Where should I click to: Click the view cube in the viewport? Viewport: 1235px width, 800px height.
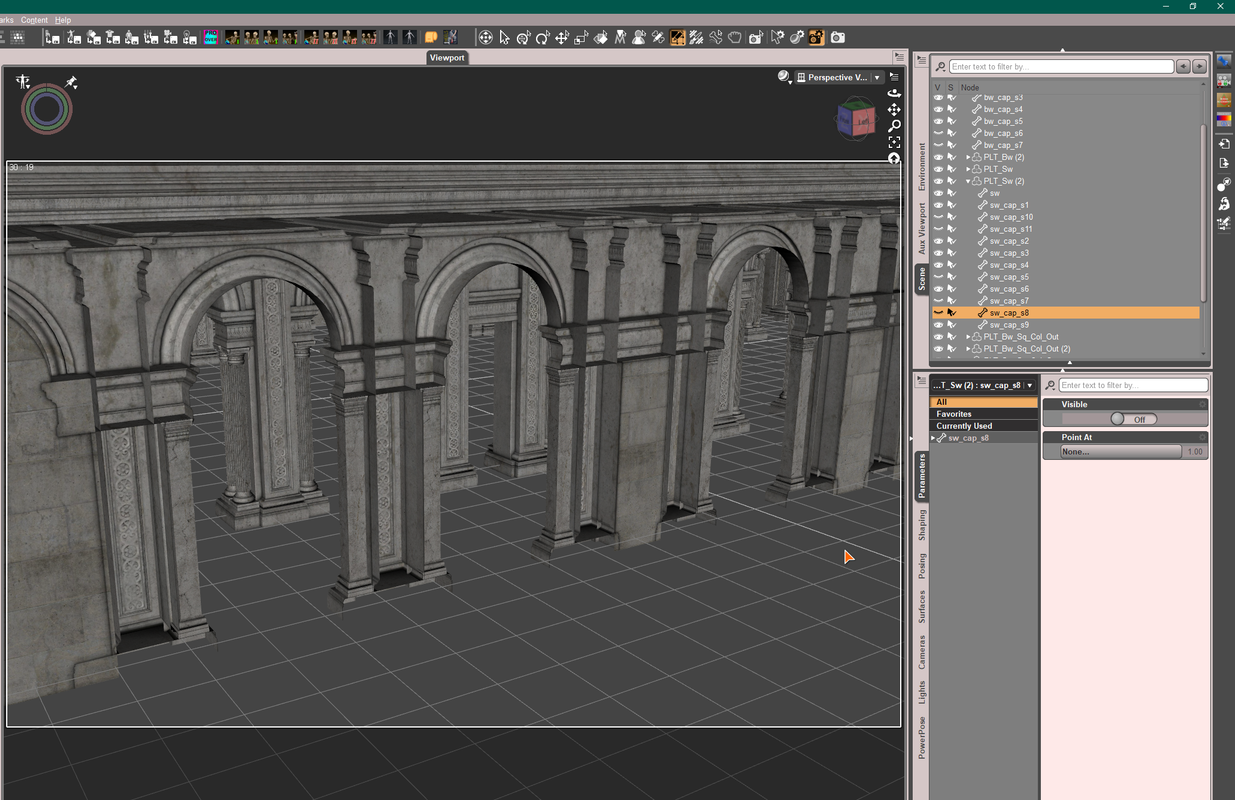click(x=855, y=119)
